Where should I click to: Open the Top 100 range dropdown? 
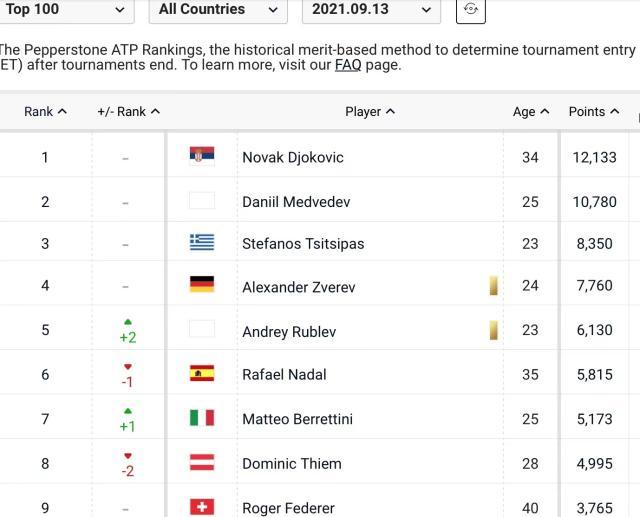(66, 10)
